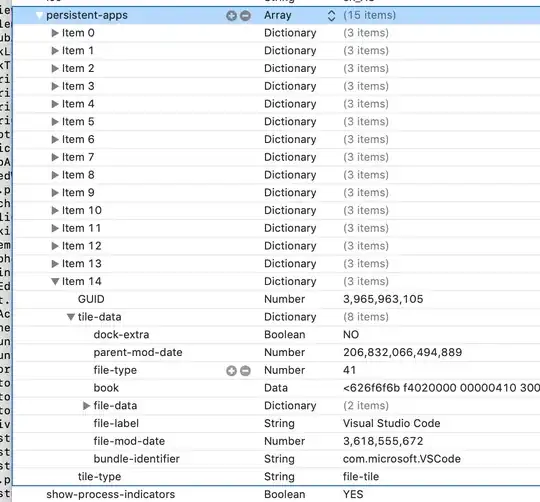Expand Item 0 disclosure triangle
Image resolution: width=540 pixels, height=502 pixels.
pyautogui.click(x=55, y=33)
